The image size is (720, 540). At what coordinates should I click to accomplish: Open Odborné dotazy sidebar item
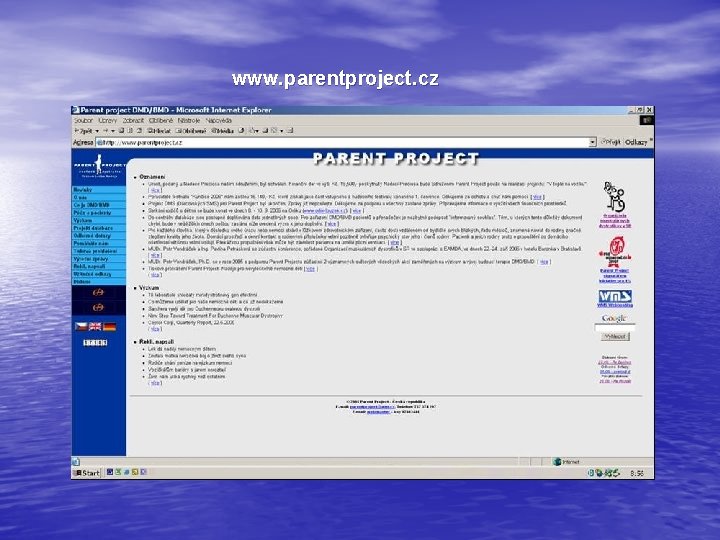click(x=99, y=236)
